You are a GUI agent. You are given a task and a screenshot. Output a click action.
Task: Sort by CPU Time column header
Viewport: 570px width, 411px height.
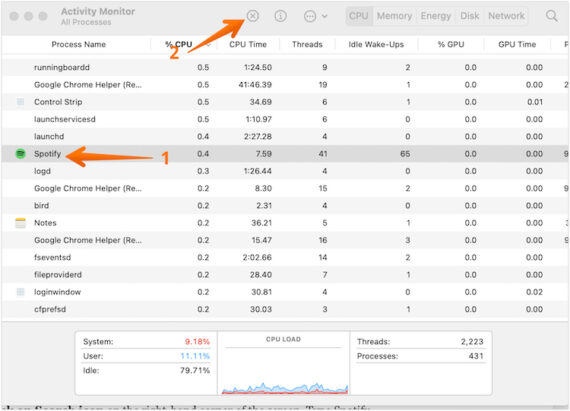pyautogui.click(x=248, y=44)
